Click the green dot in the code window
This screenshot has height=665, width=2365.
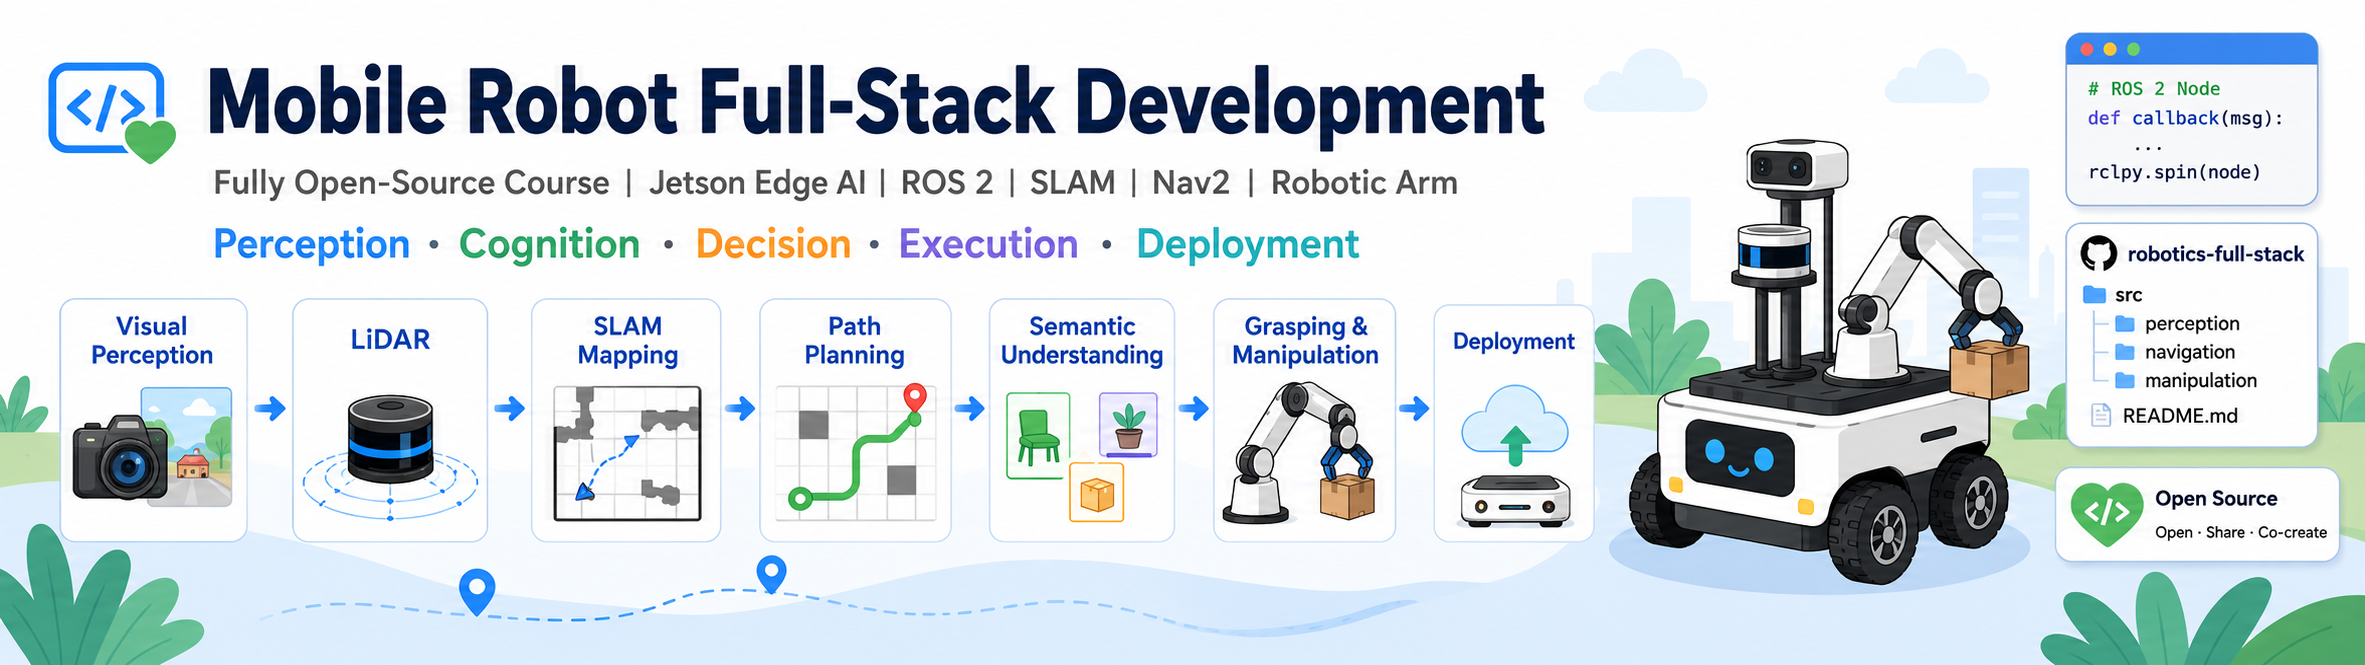coord(2133,49)
